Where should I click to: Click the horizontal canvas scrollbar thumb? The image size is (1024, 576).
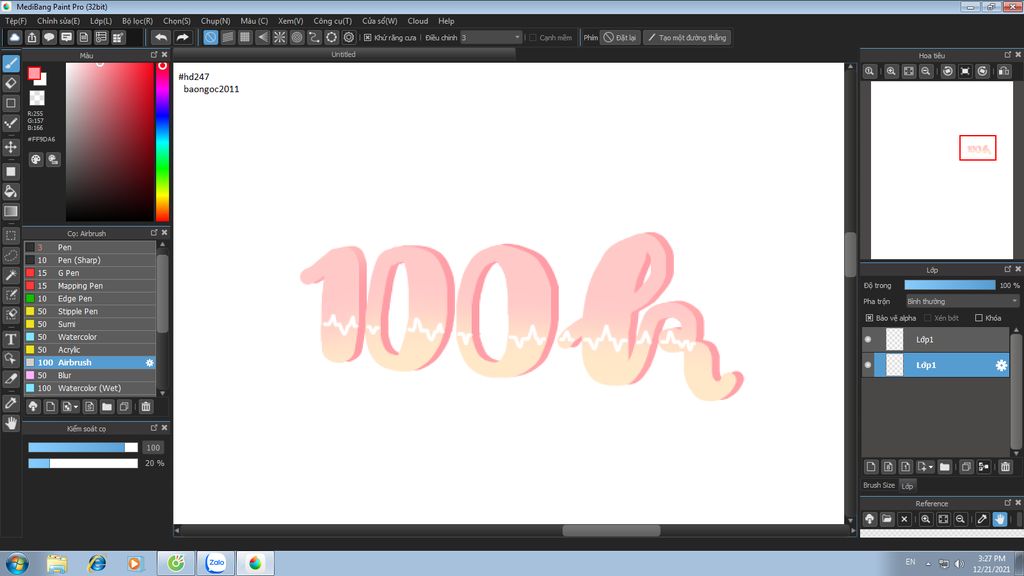pyautogui.click(x=611, y=531)
